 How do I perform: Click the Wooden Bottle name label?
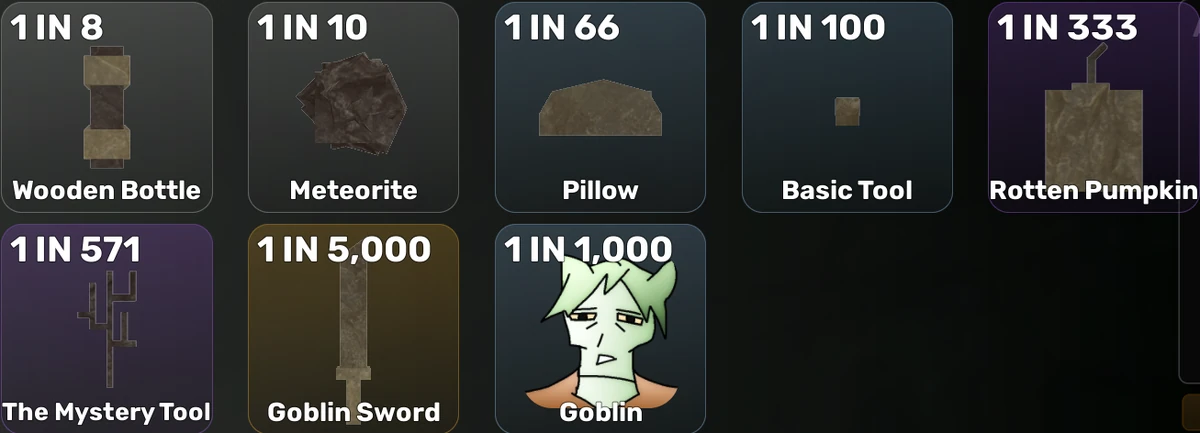point(106,190)
